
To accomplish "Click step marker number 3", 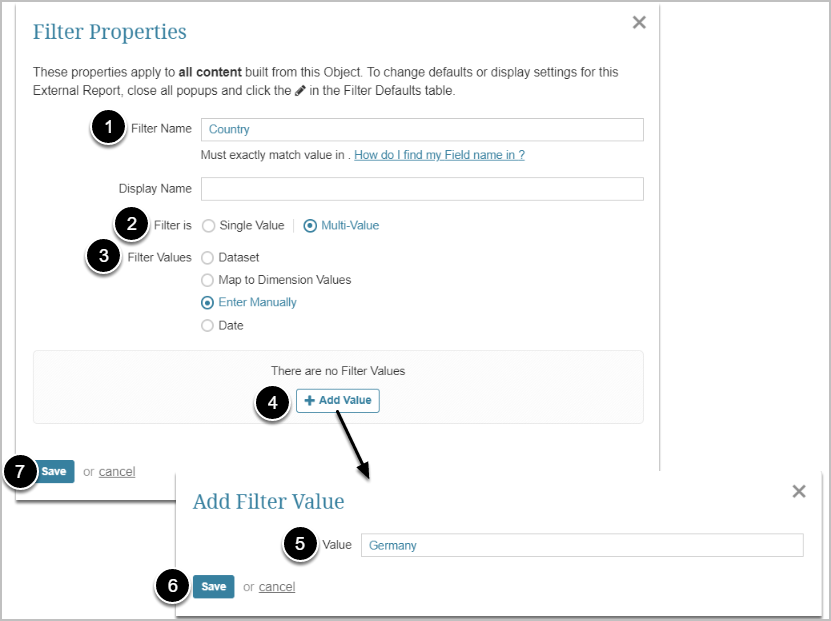I will 104,257.
